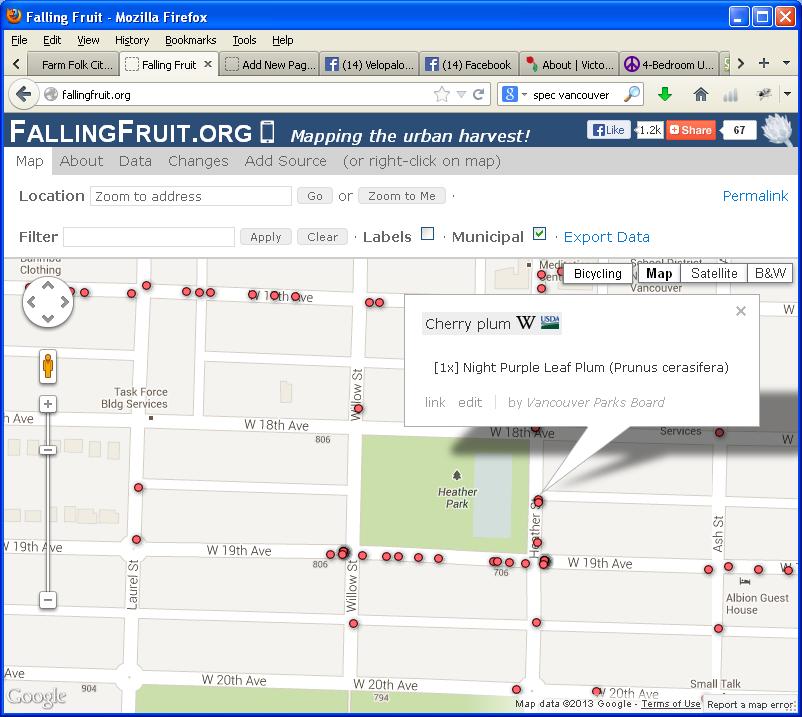Click the map zoom slider handle
802x717 pixels.
click(x=48, y=450)
